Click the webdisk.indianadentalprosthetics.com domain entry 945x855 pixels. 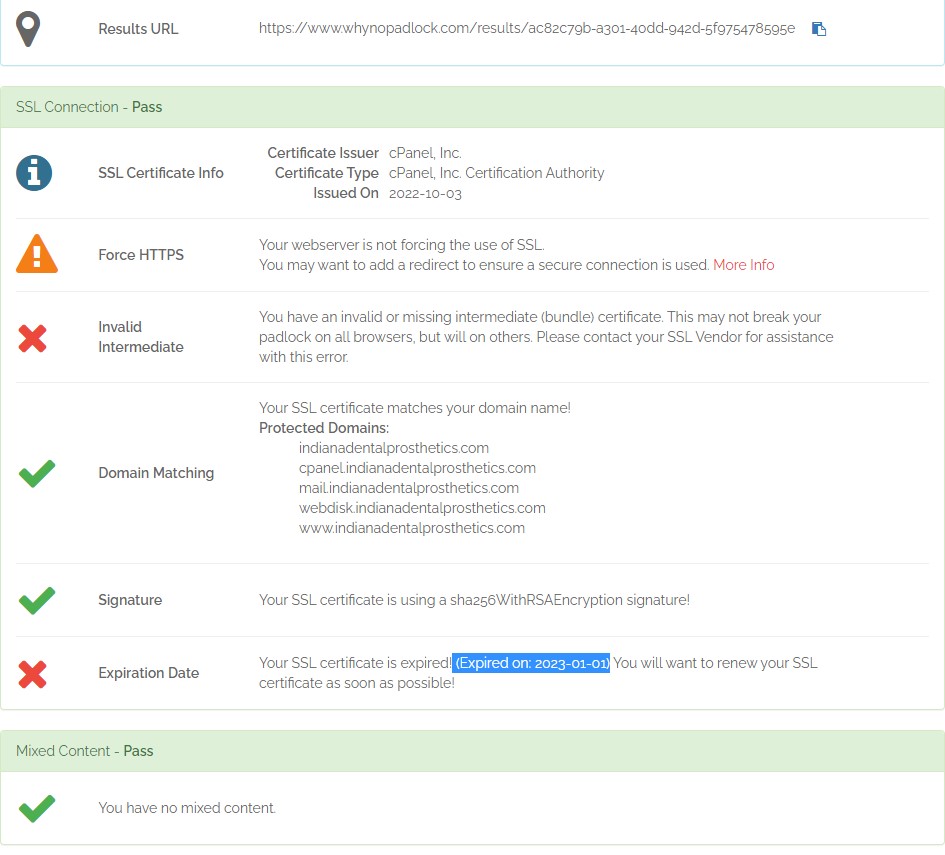tap(421, 508)
